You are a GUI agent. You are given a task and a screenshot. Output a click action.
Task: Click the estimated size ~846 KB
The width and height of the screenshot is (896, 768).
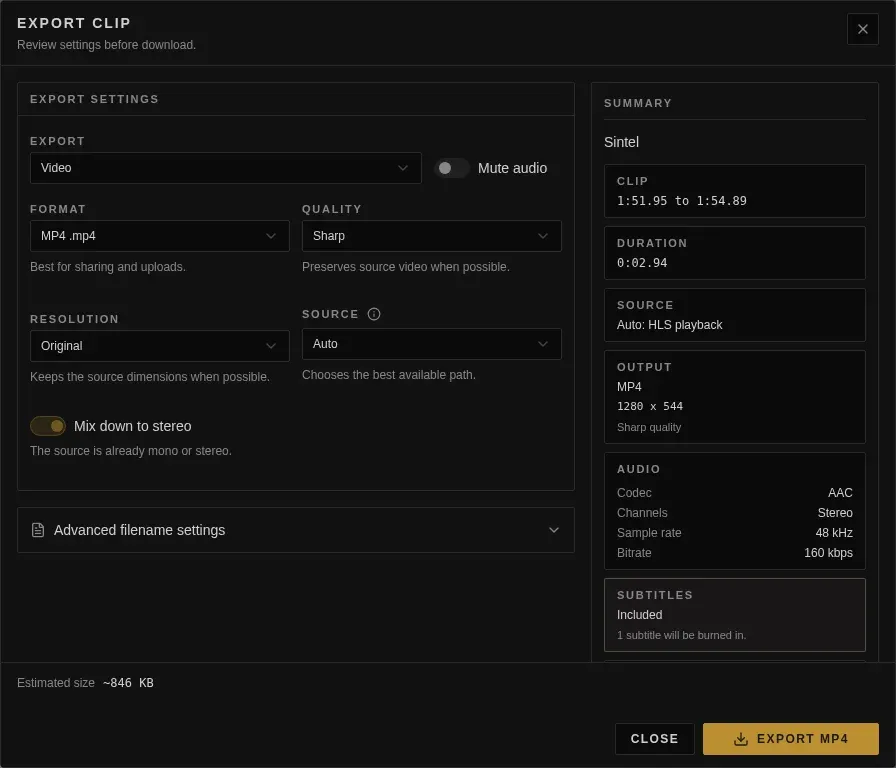tap(128, 683)
